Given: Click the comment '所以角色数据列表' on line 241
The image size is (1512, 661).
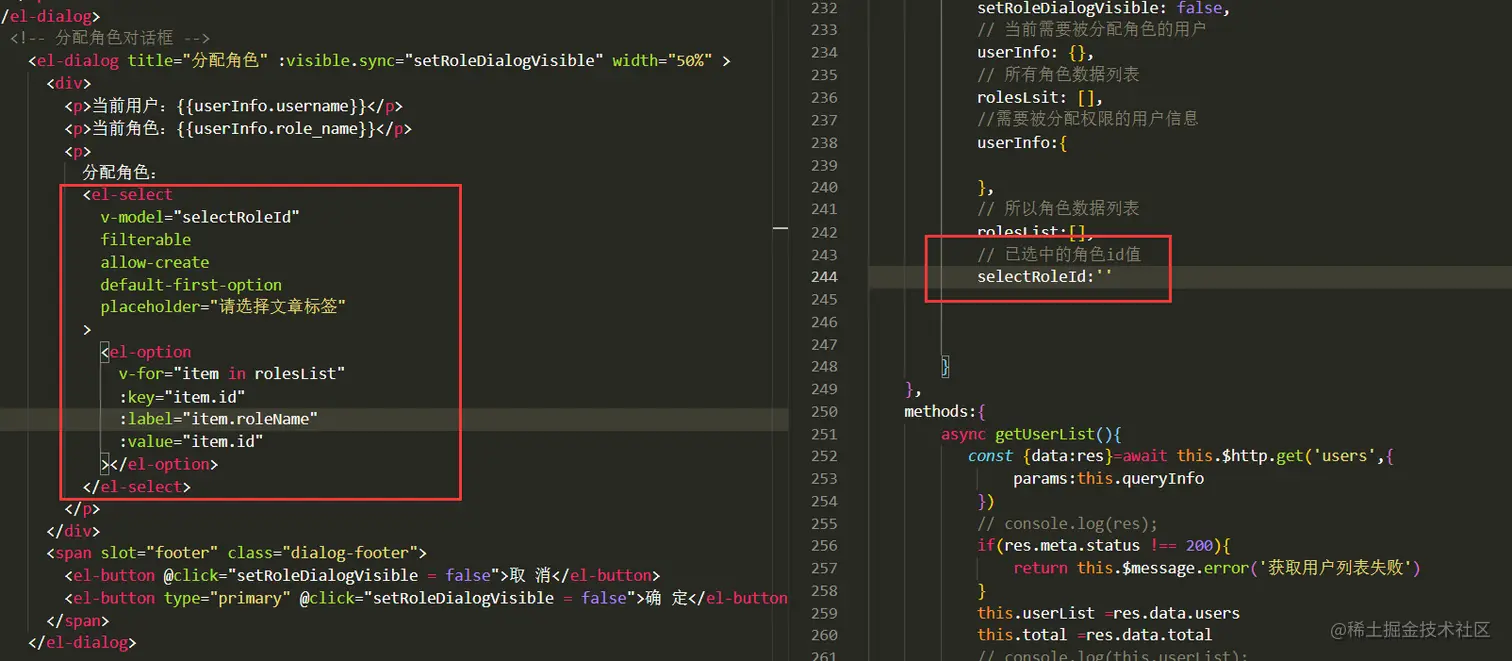Looking at the screenshot, I should point(1058,209).
